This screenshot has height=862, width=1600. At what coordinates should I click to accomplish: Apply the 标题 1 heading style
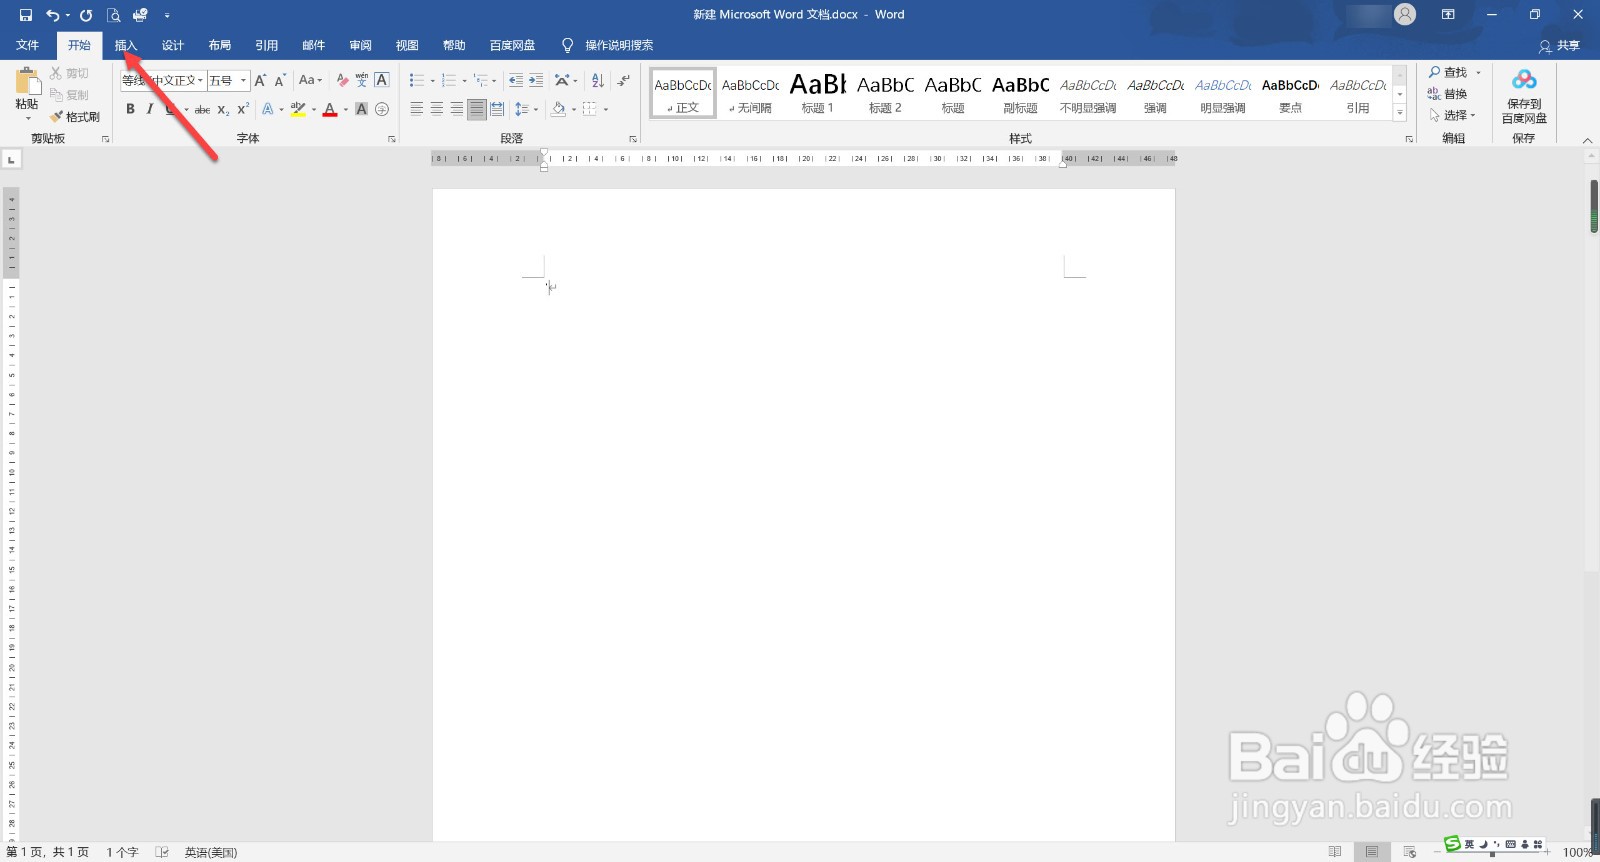point(817,93)
